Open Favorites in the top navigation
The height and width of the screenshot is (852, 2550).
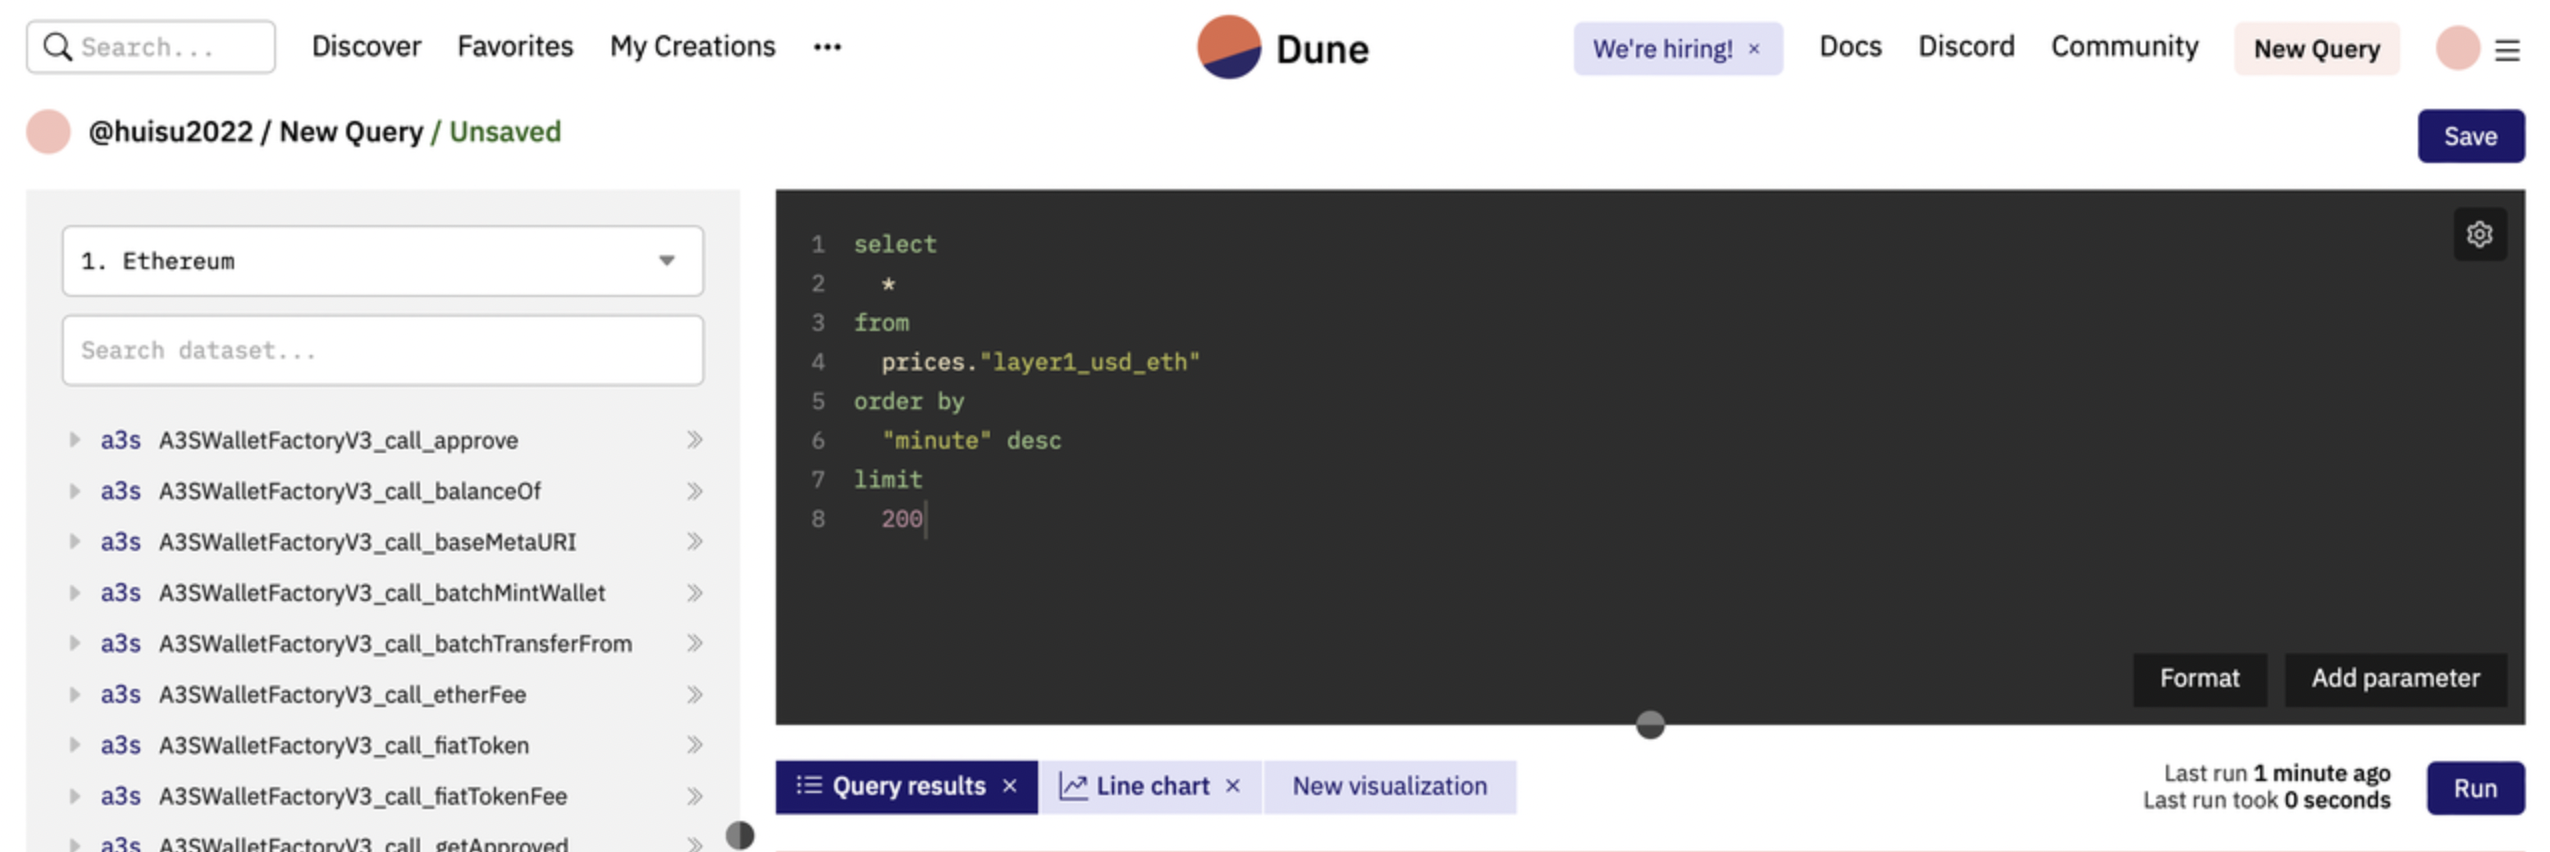pyautogui.click(x=515, y=47)
